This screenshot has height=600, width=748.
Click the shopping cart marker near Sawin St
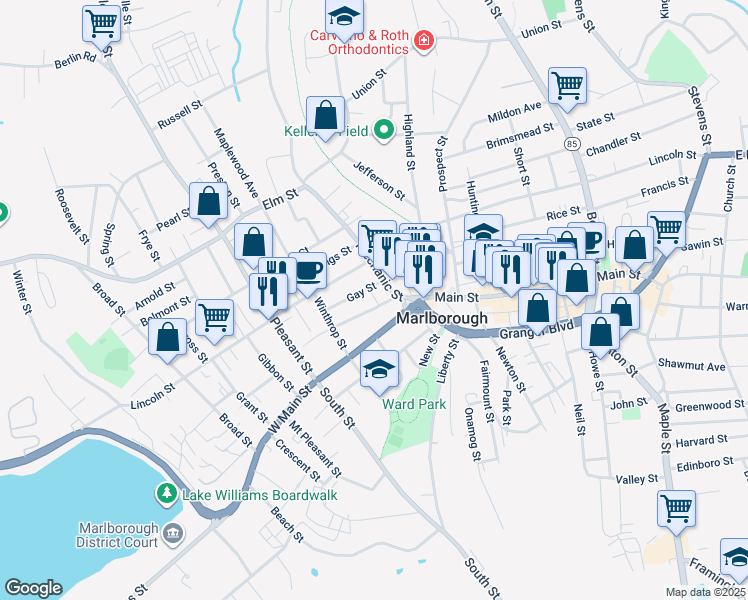668,233
